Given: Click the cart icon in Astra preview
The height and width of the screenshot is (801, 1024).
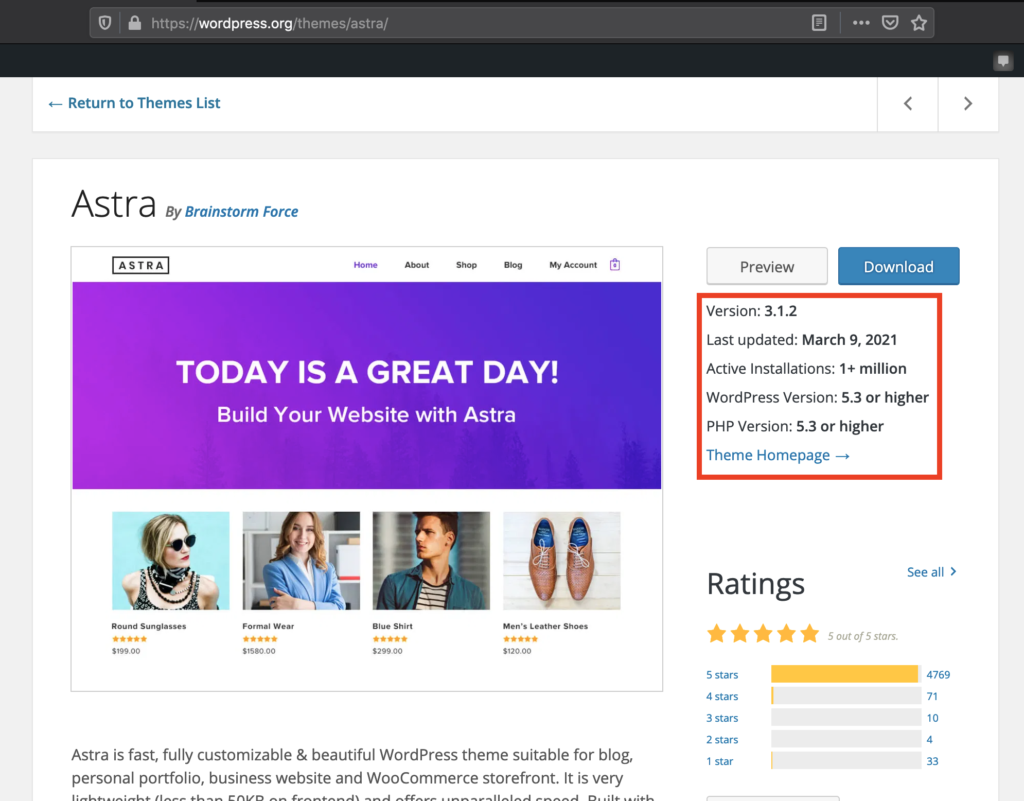Looking at the screenshot, I should (615, 264).
